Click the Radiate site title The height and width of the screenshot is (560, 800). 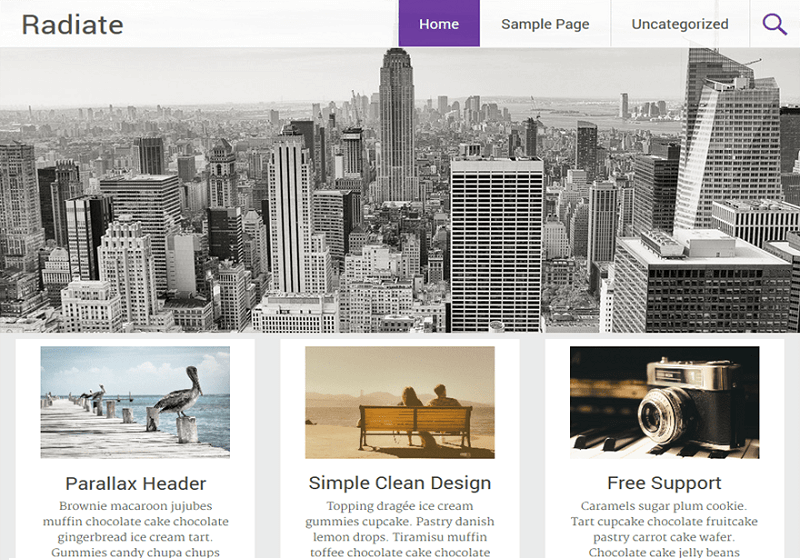pyautogui.click(x=72, y=25)
